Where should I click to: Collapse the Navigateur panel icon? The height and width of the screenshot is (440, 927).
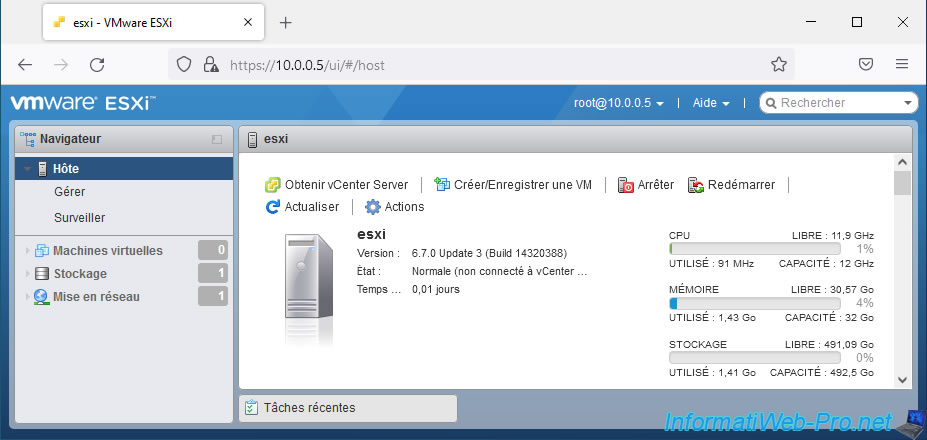coord(217,140)
